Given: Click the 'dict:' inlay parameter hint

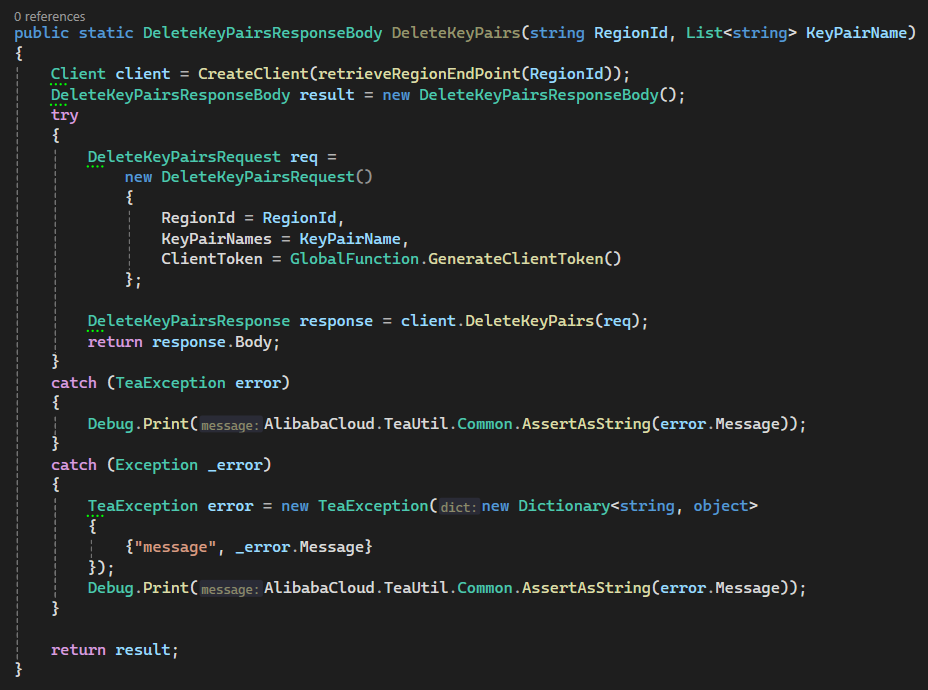Looking at the screenshot, I should [x=458, y=507].
